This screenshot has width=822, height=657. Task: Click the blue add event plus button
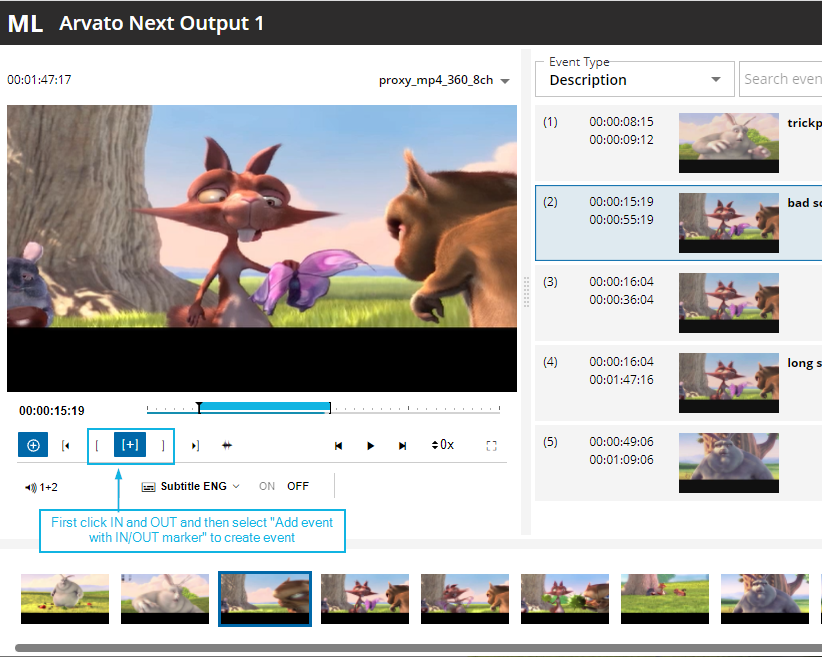click(x=33, y=445)
